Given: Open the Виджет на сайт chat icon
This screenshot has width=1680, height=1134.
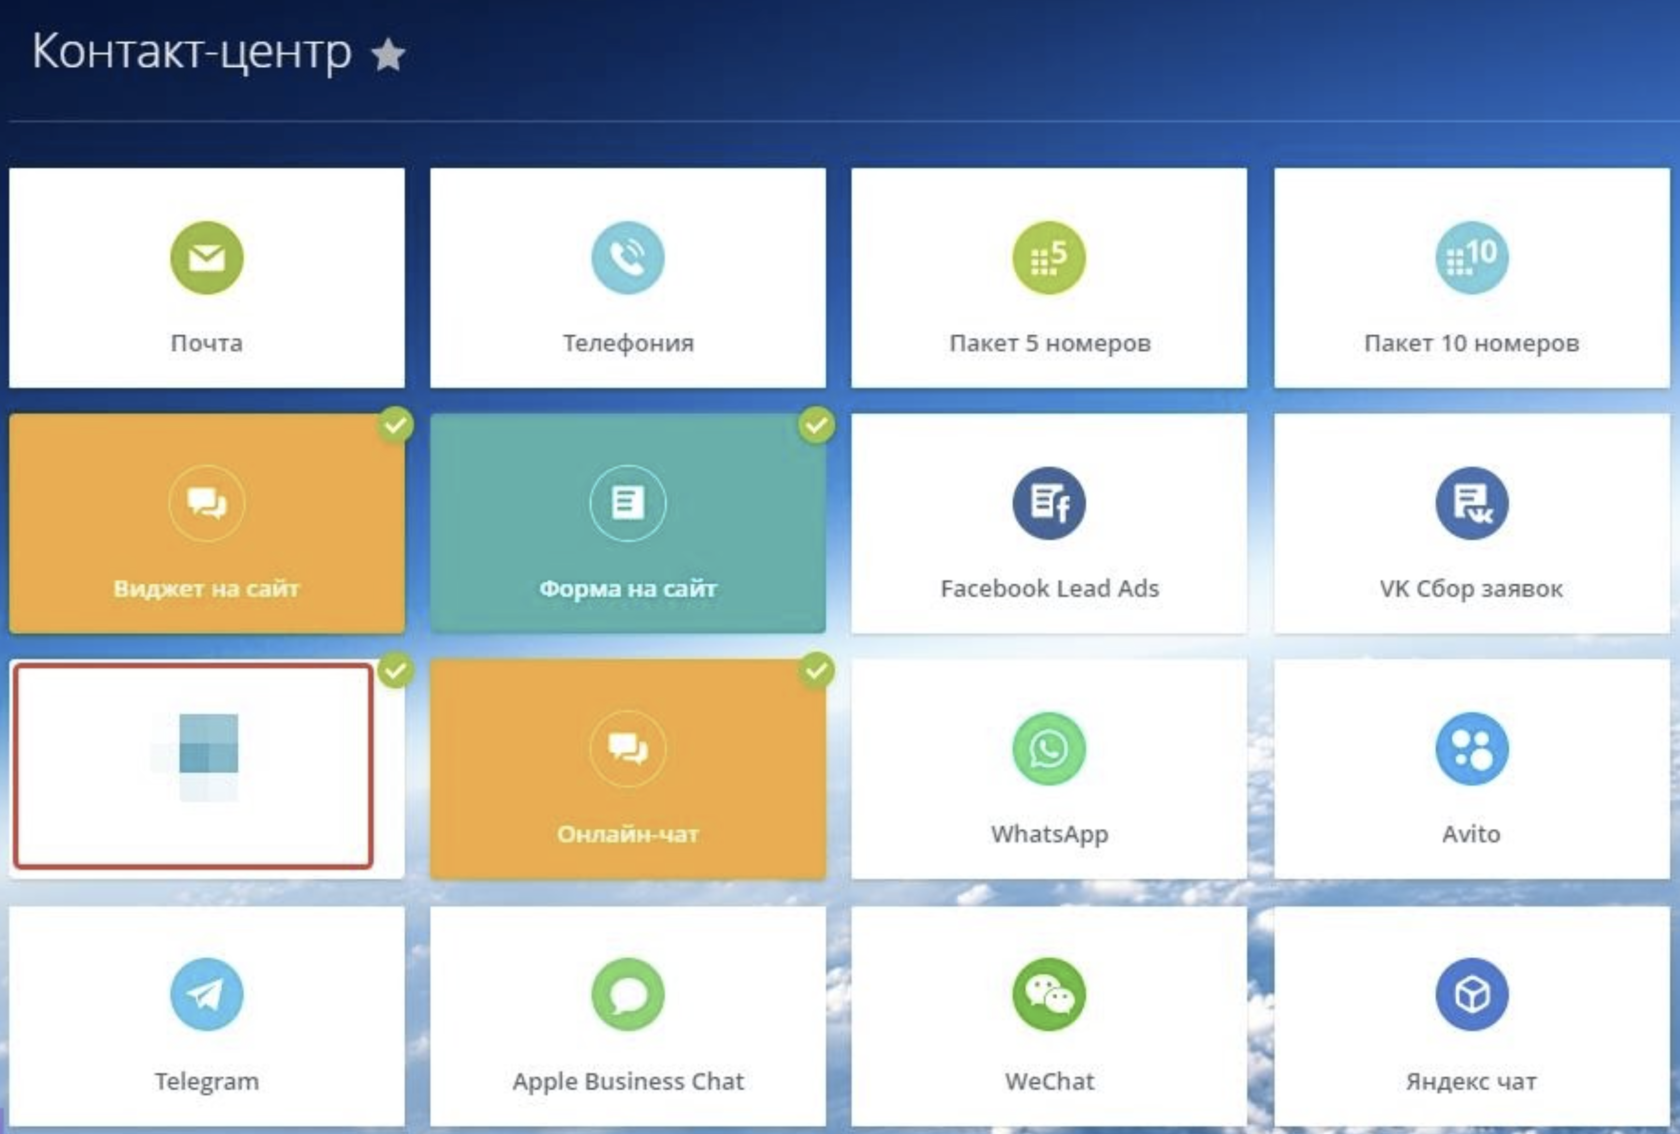Looking at the screenshot, I should tap(207, 503).
